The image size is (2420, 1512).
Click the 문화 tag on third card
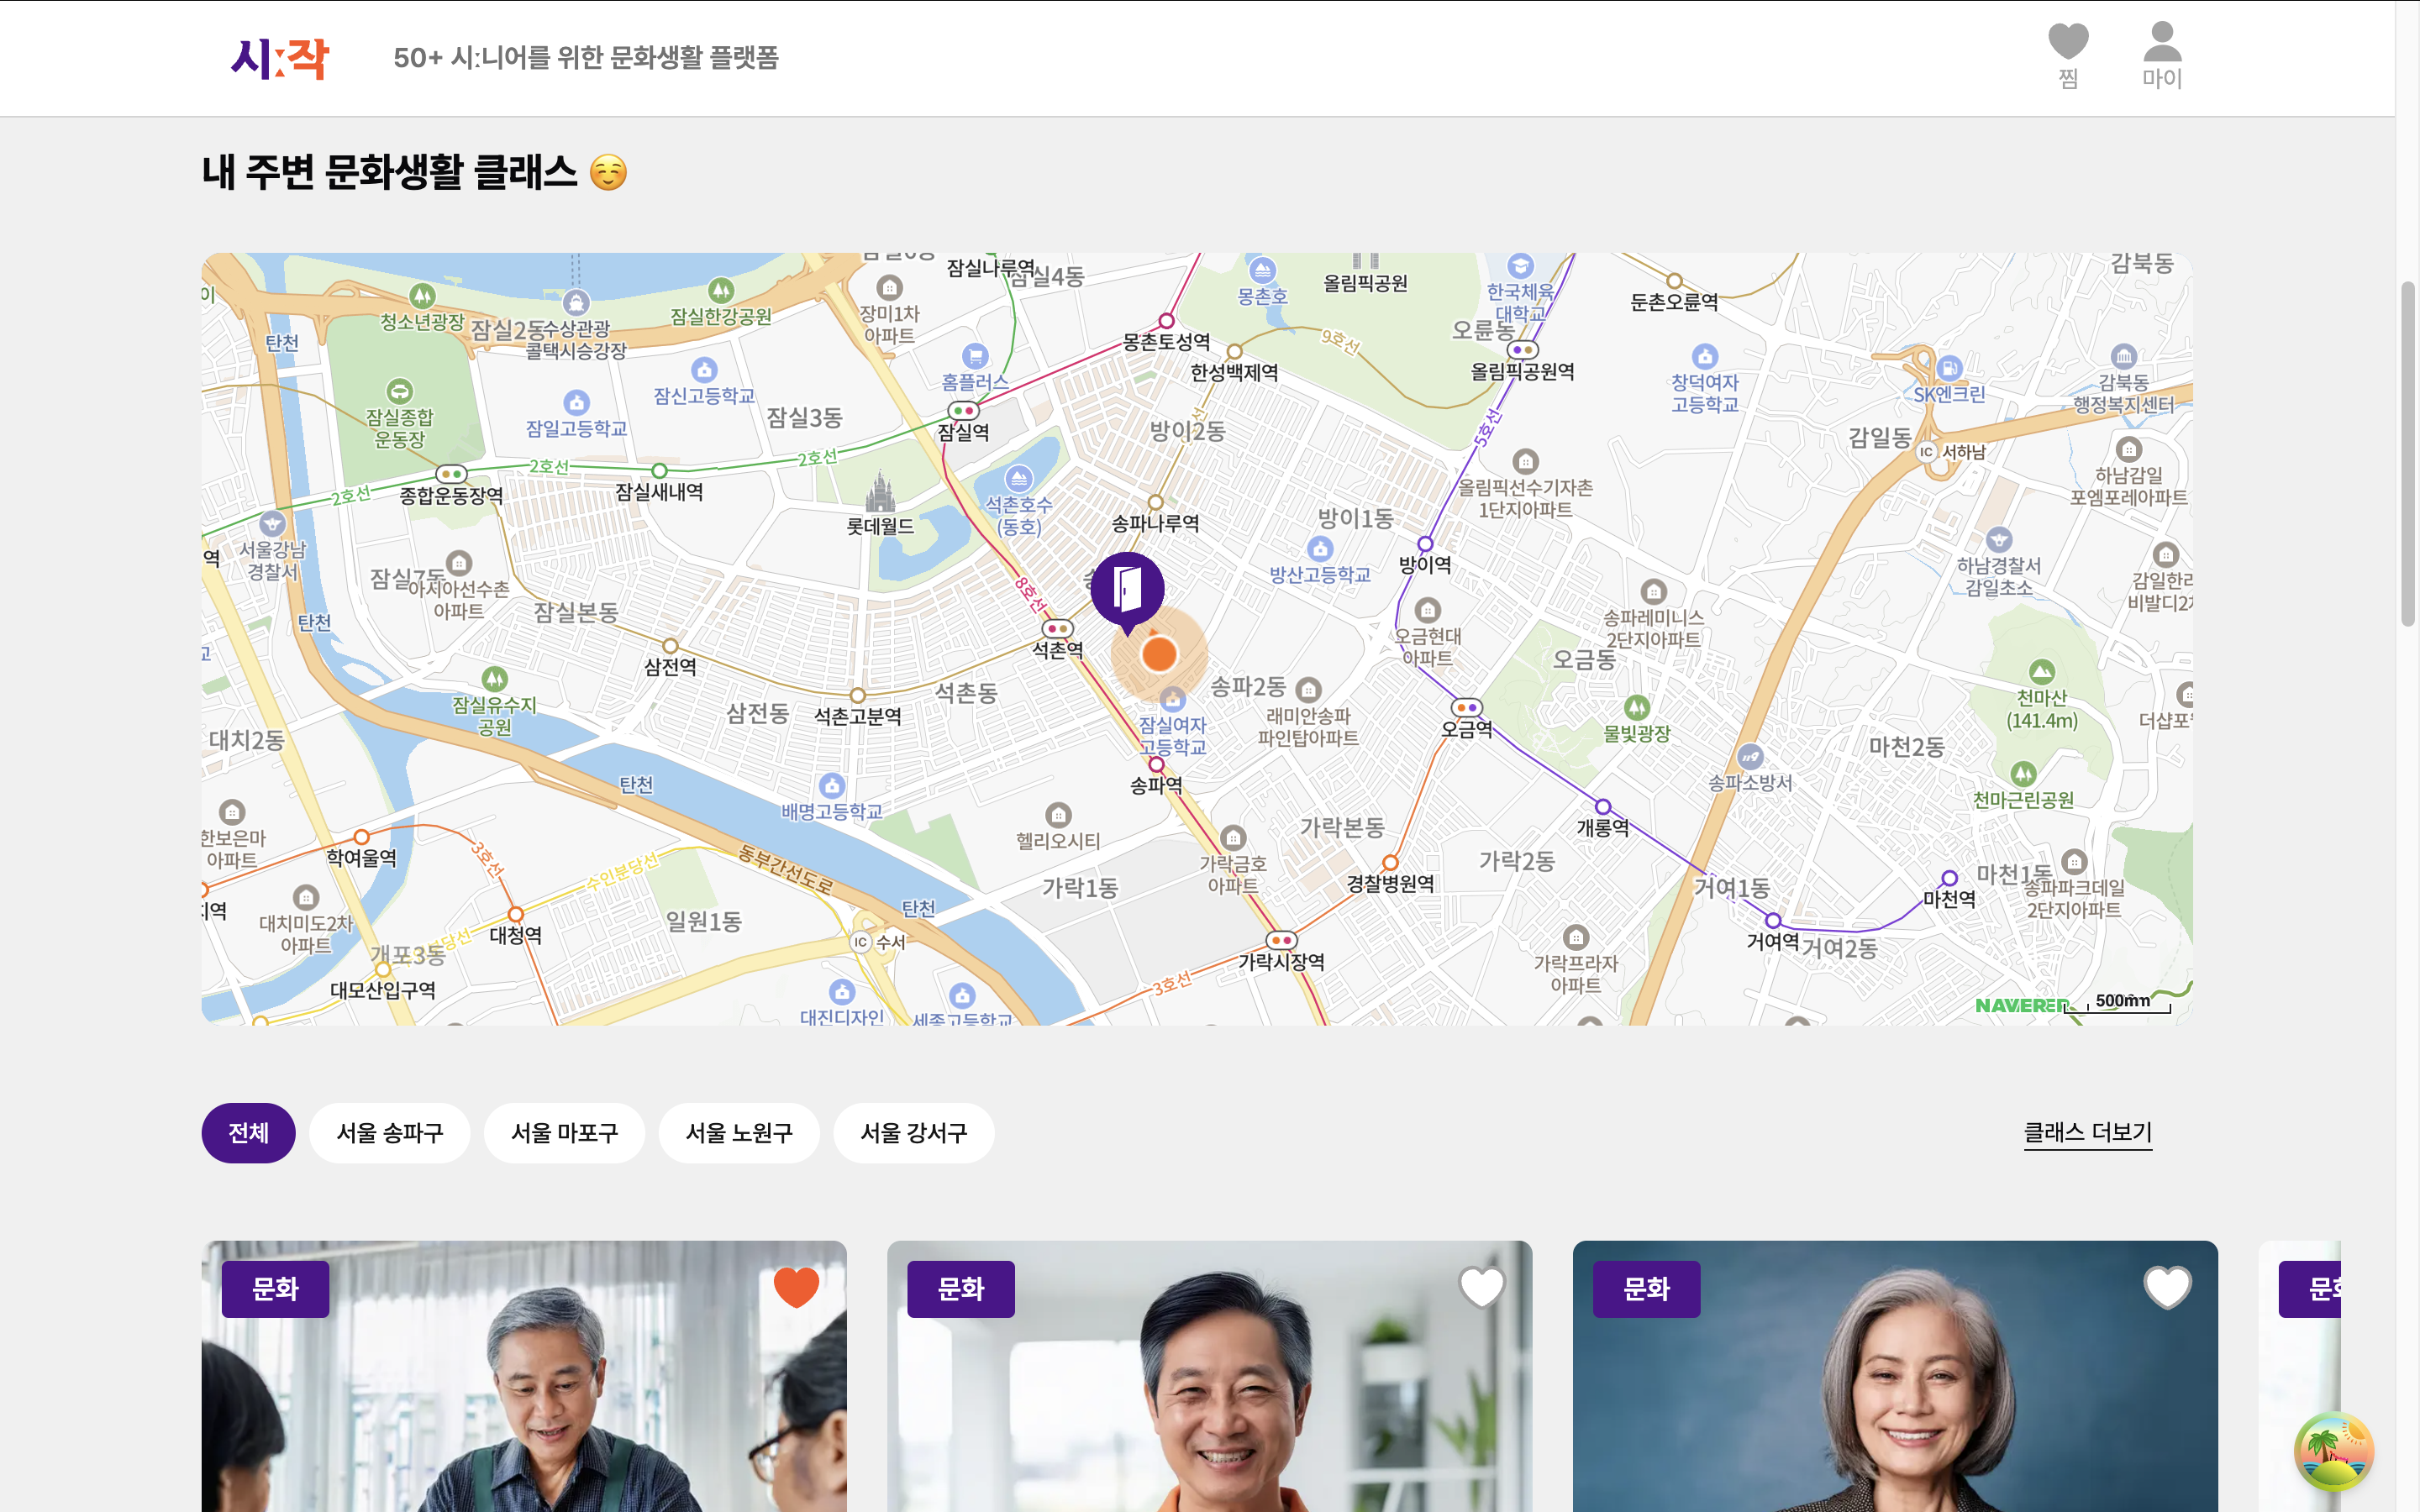pyautogui.click(x=1646, y=1289)
